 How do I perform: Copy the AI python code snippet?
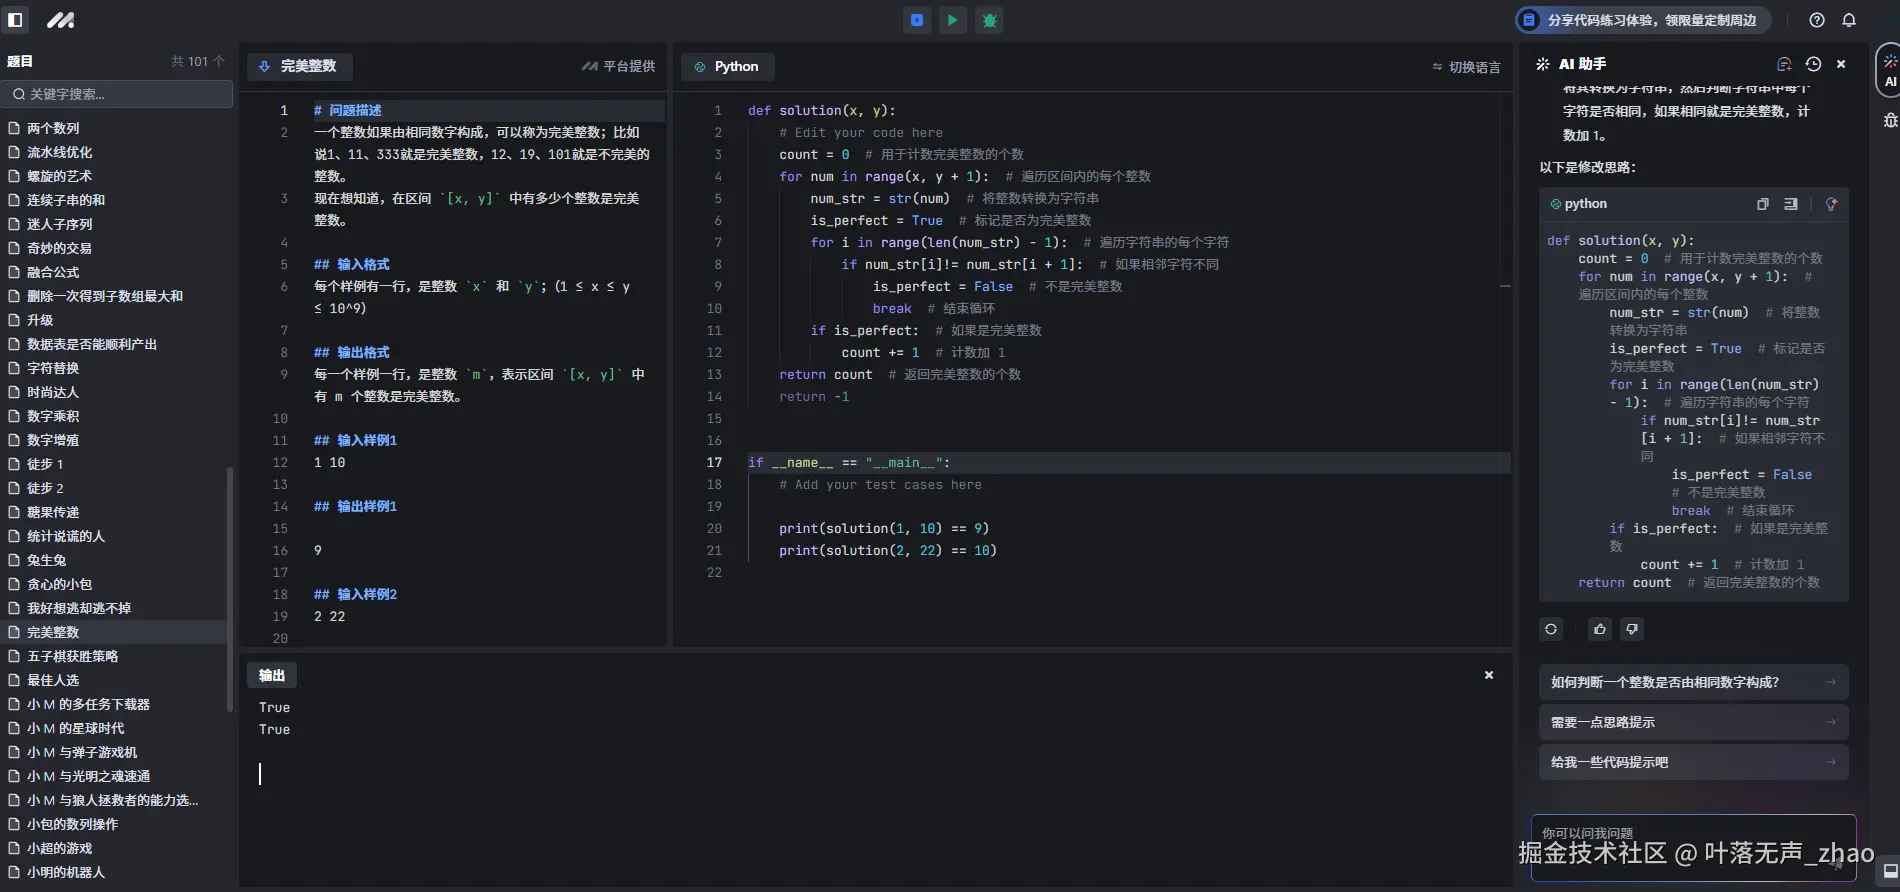[x=1762, y=204]
